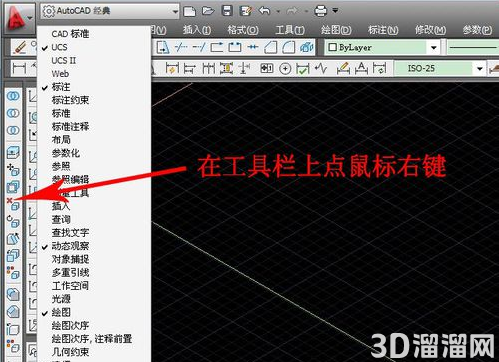Image resolution: width=499 pixels, height=362 pixels.
Task: Open the 格式(O) menu
Action: pyautogui.click(x=243, y=30)
